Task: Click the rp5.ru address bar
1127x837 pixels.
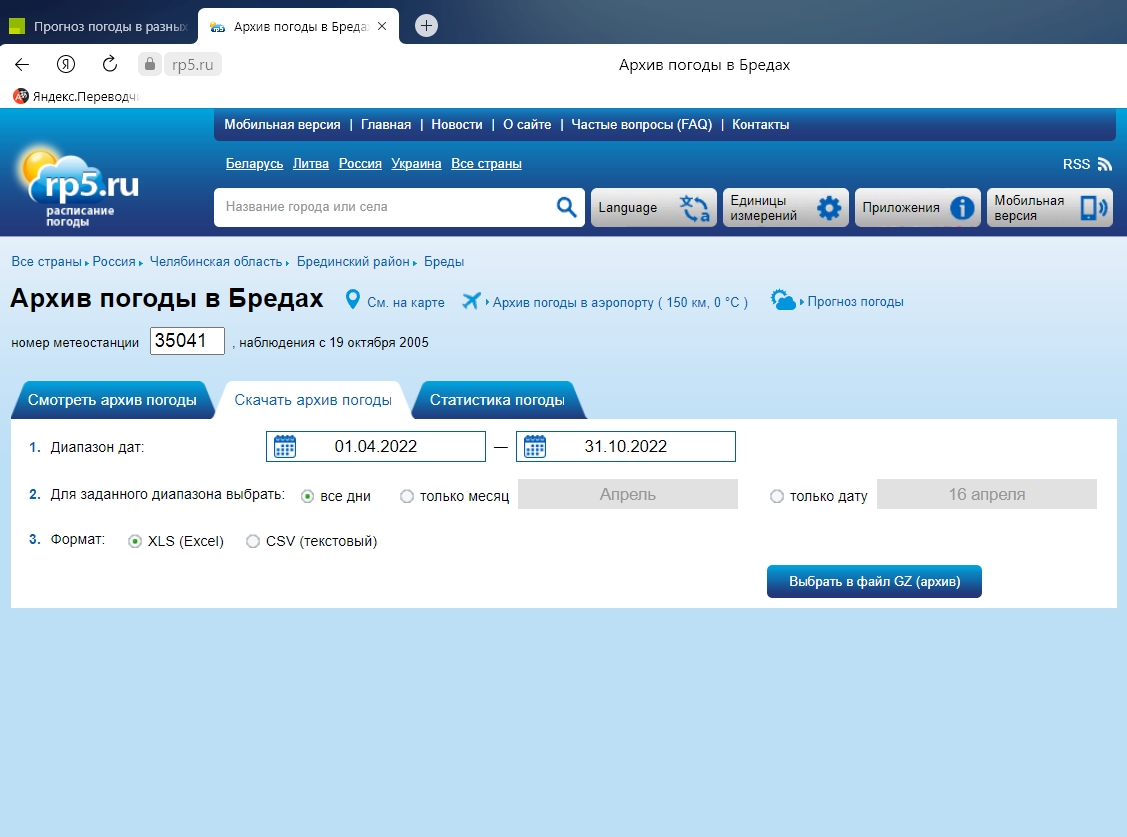Action: (x=193, y=65)
